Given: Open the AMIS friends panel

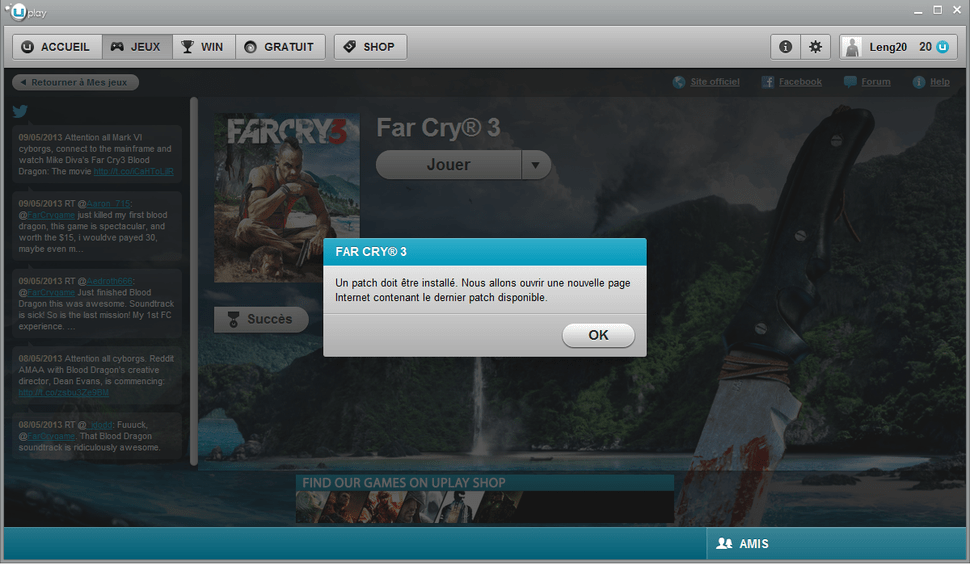Looking at the screenshot, I should coord(836,544).
